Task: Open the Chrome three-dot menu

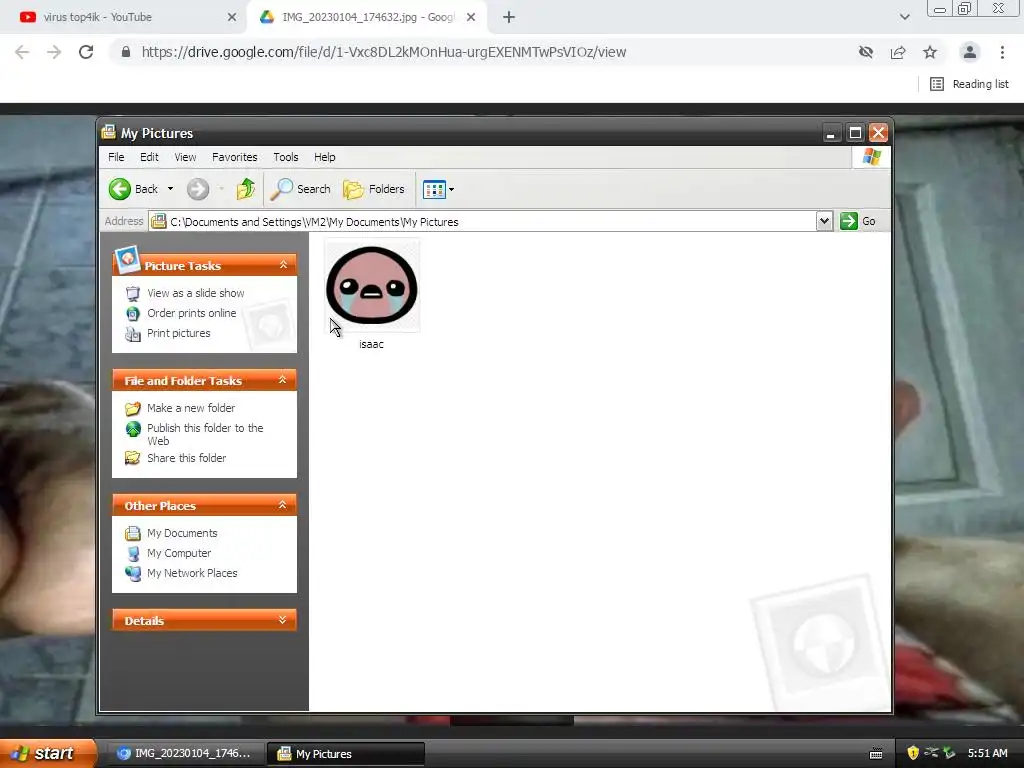Action: tap(1002, 52)
